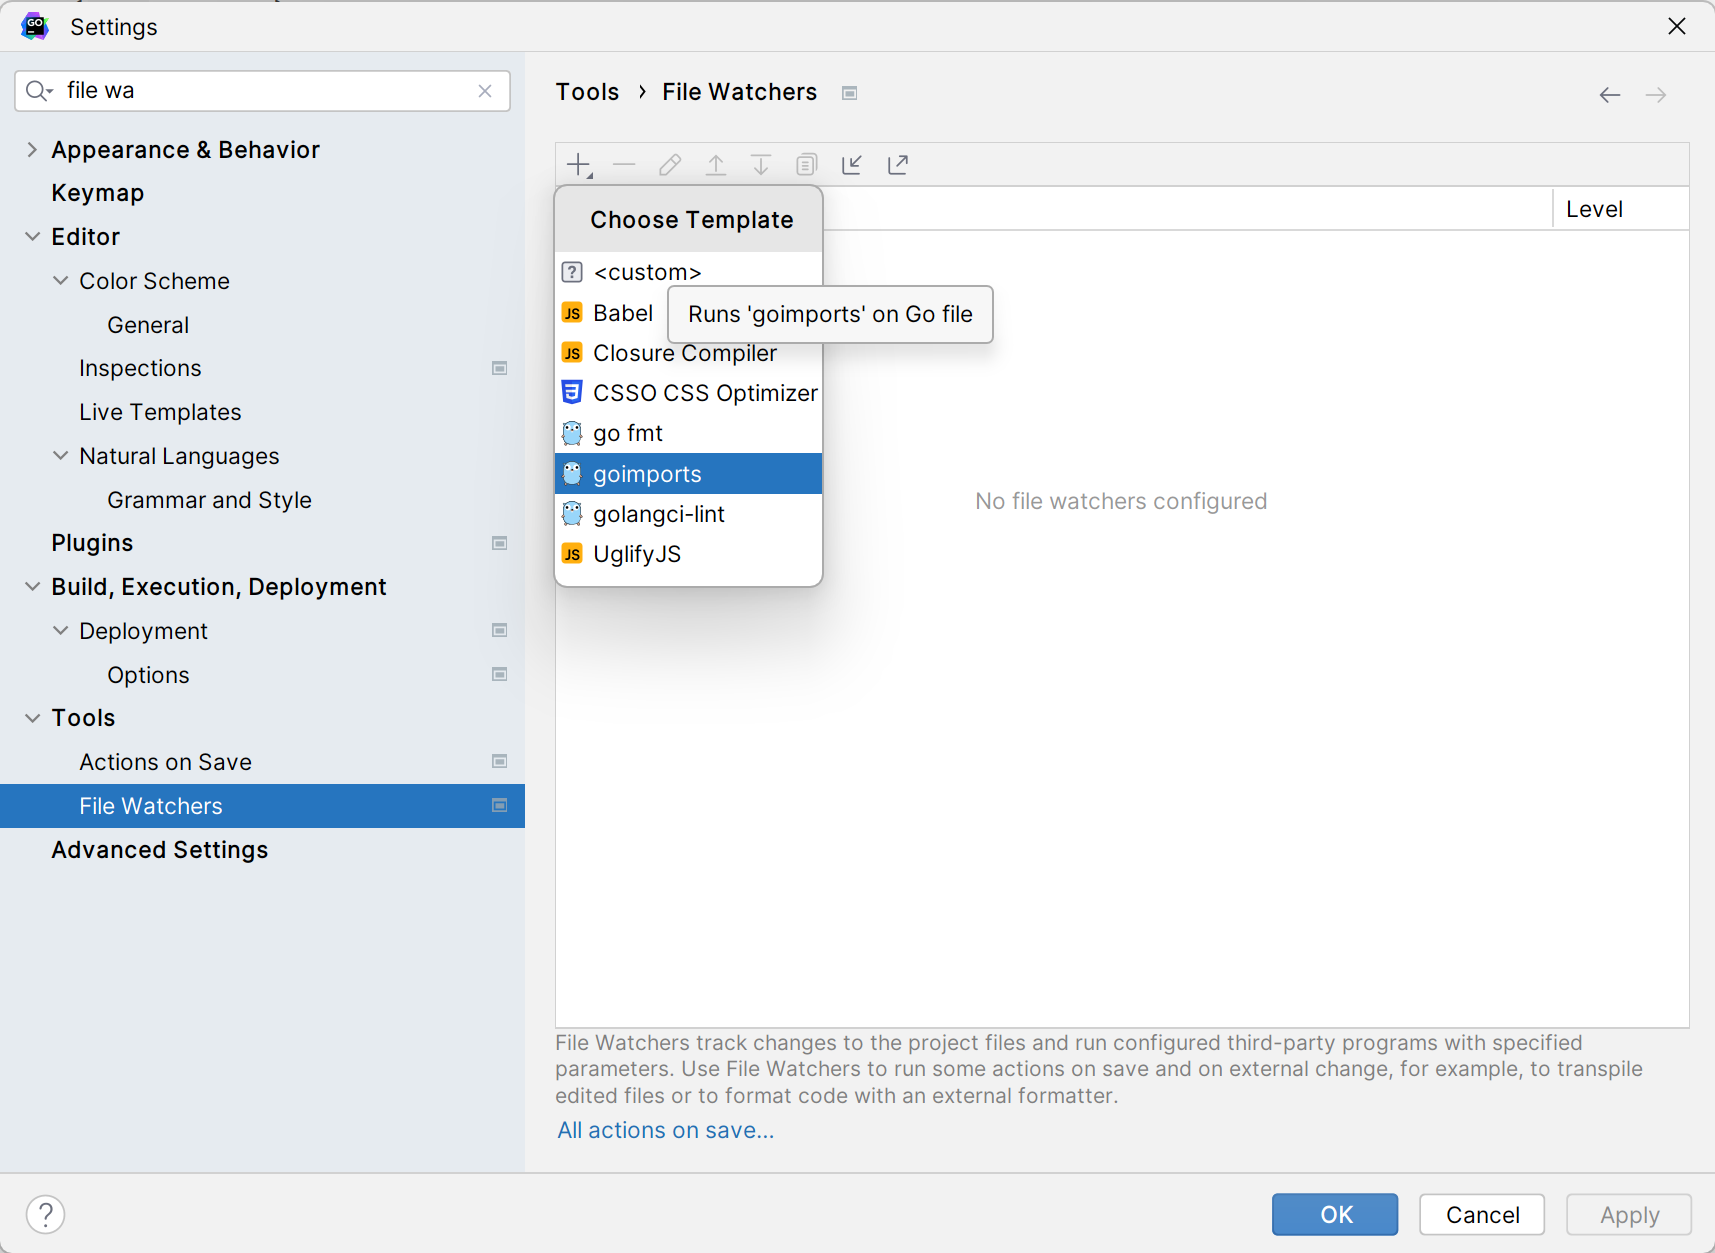This screenshot has height=1253, width=1715.
Task: Navigate back with the left arrow
Action: pos(1609,95)
